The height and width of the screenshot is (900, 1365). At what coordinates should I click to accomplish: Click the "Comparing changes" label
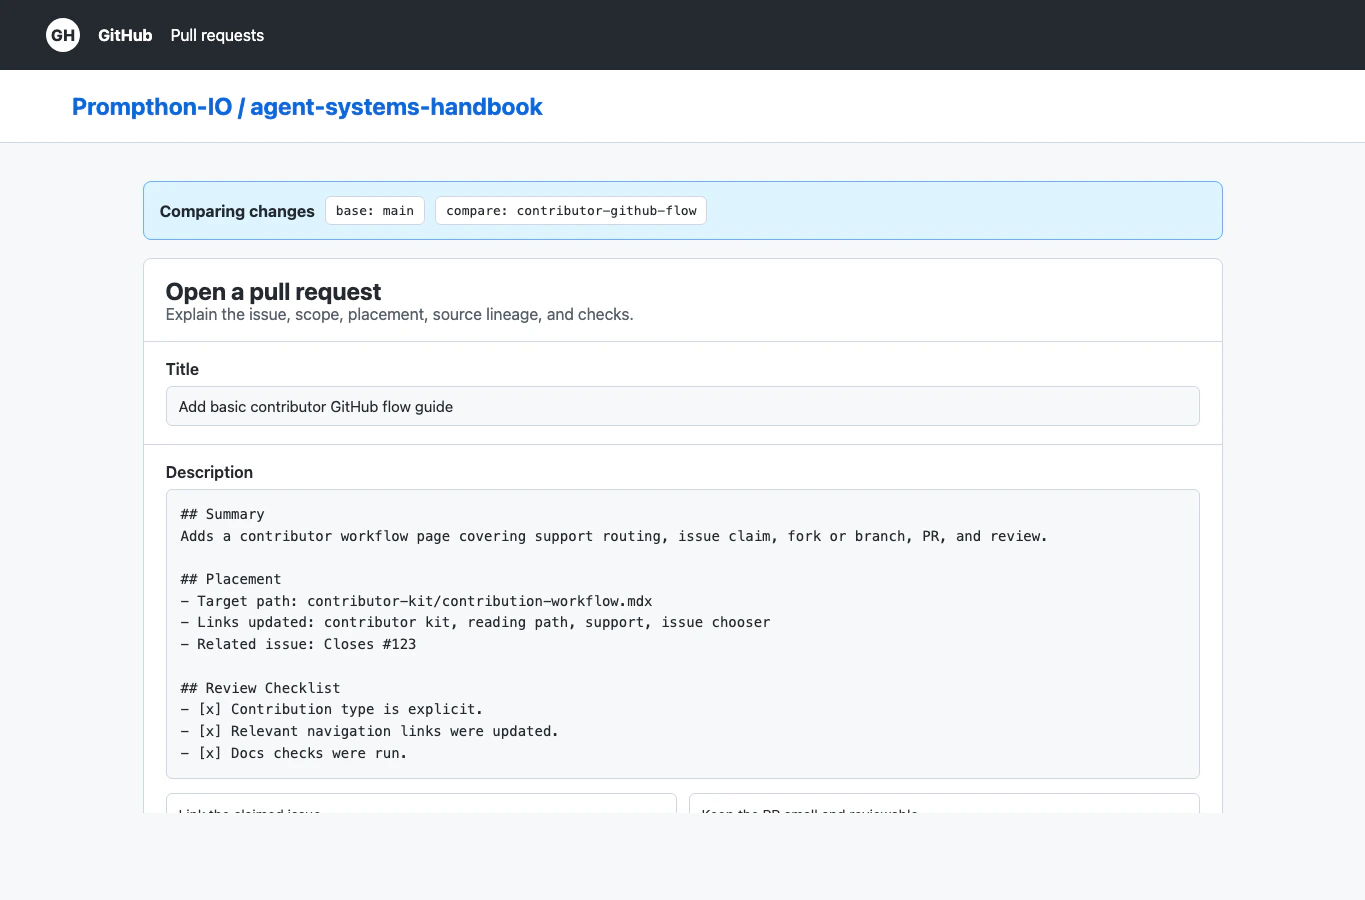tap(237, 211)
